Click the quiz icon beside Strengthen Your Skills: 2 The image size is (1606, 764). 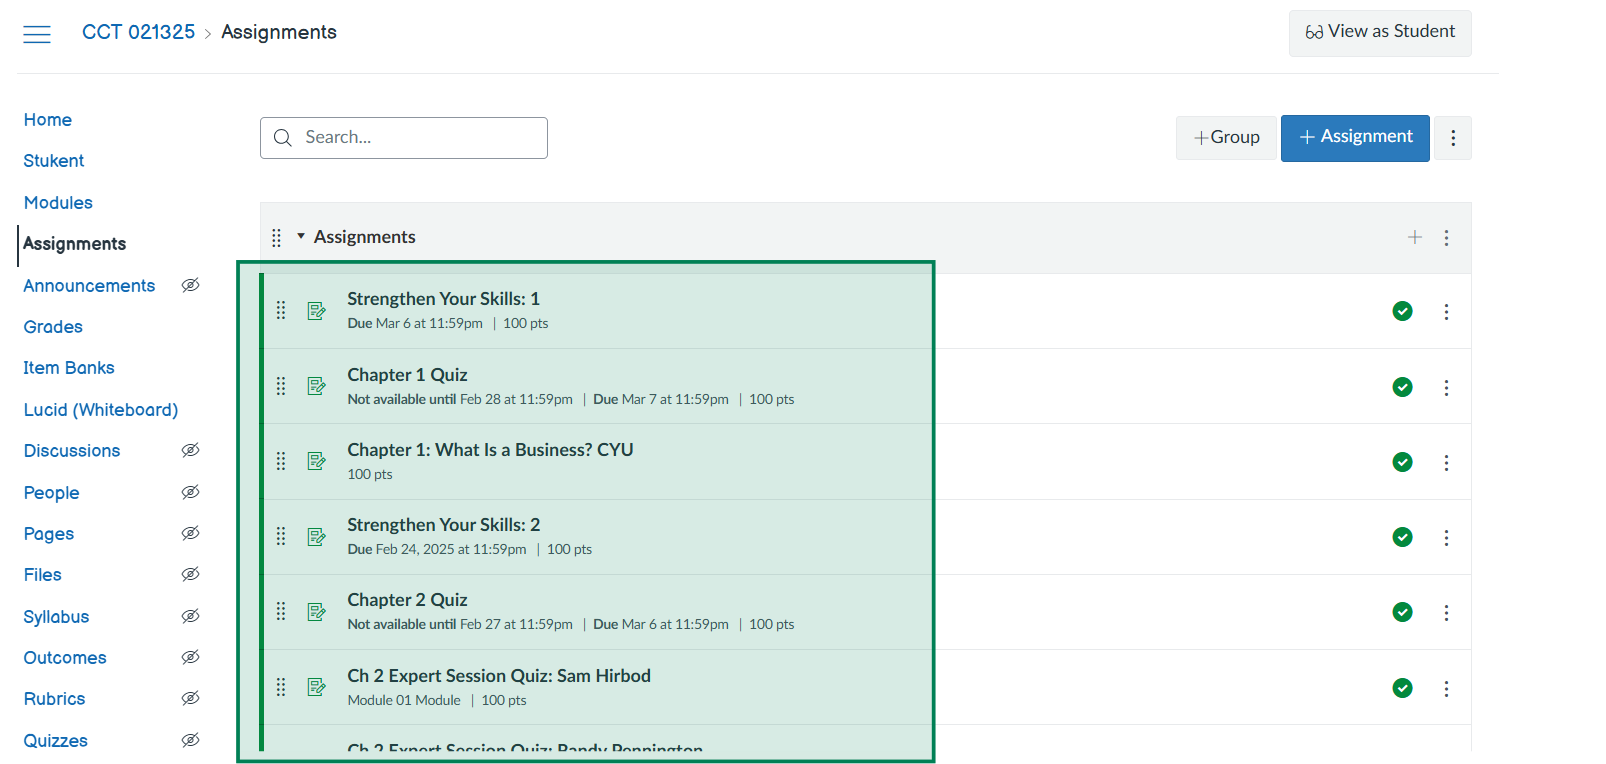click(x=316, y=537)
